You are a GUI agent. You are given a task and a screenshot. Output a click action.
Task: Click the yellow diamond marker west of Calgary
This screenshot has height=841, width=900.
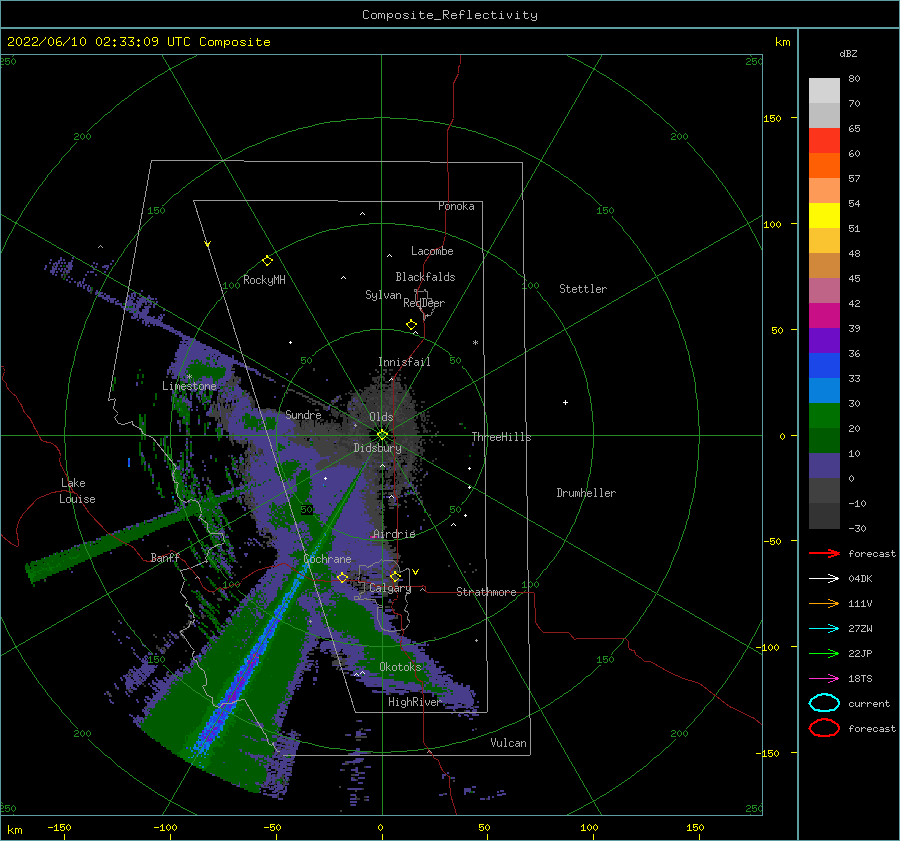343,577
